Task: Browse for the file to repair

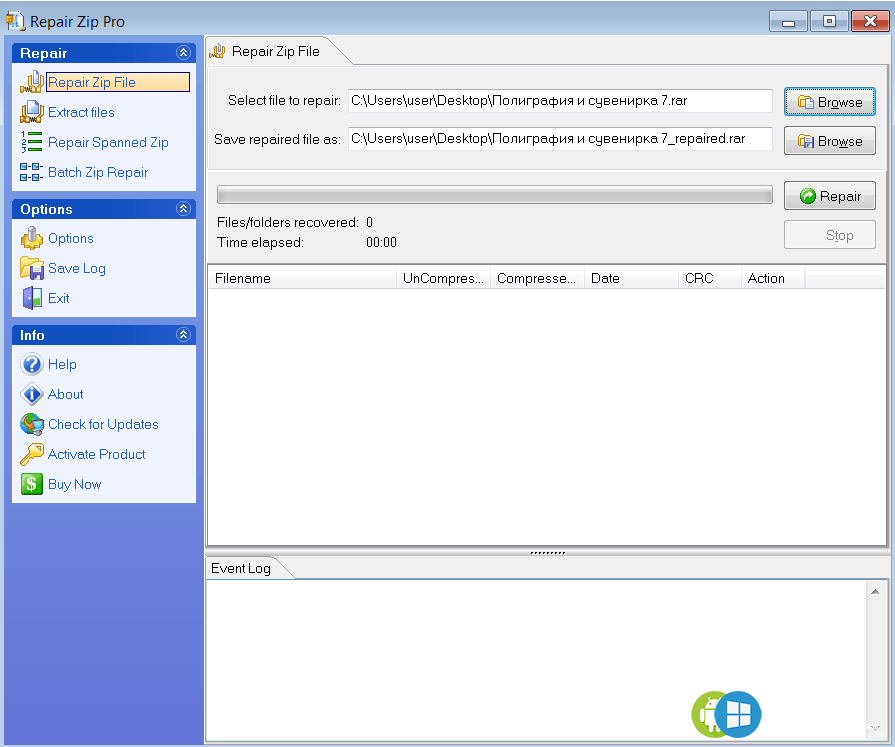Action: click(830, 102)
